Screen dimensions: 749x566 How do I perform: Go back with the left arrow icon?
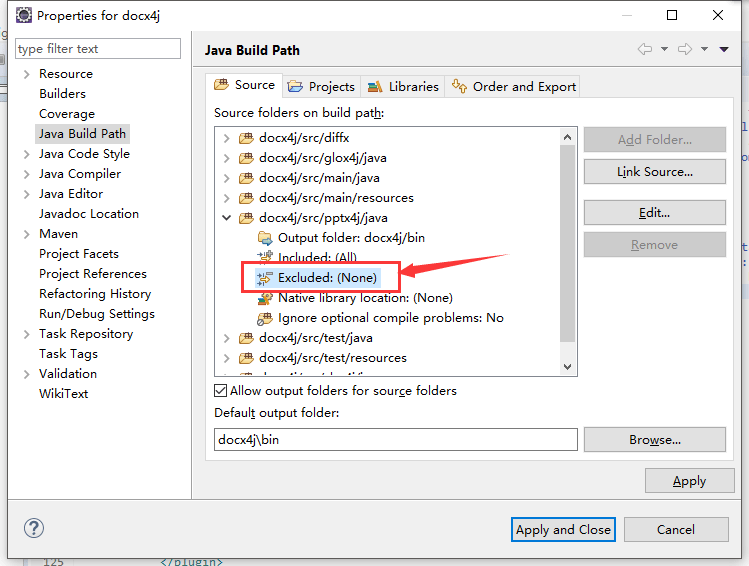(x=645, y=49)
